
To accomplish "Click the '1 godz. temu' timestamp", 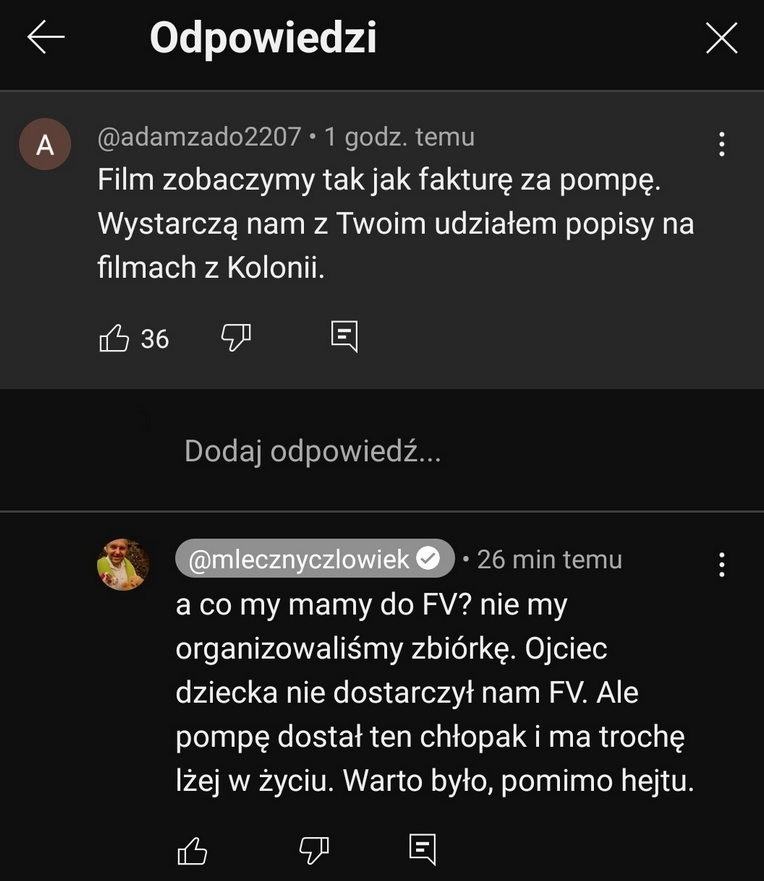I will [399, 137].
